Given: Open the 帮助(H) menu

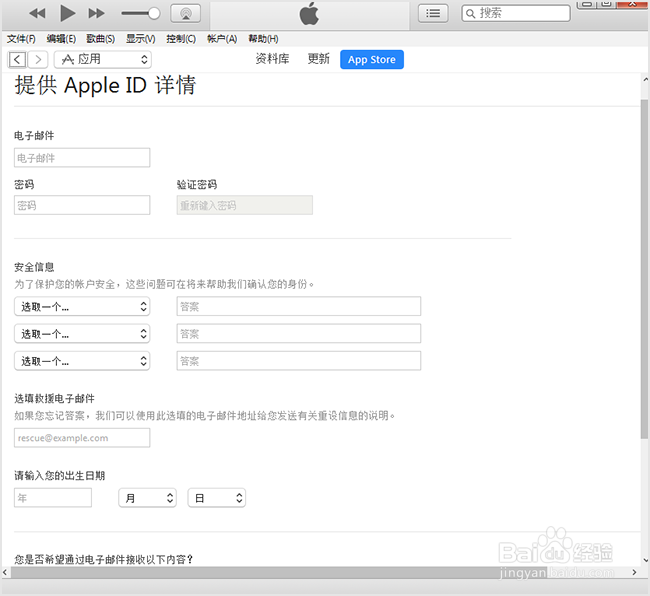Looking at the screenshot, I should click(263, 39).
